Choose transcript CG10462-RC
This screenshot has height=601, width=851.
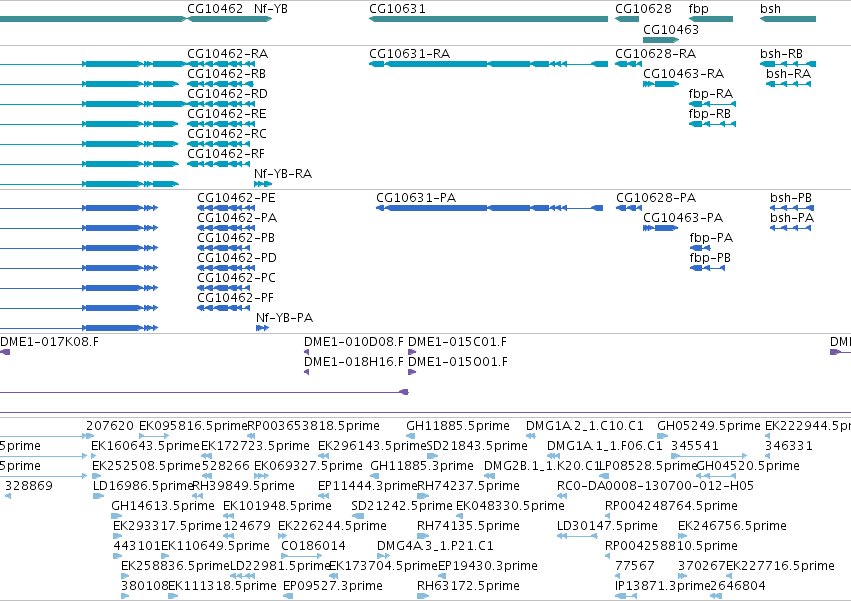coord(227,134)
